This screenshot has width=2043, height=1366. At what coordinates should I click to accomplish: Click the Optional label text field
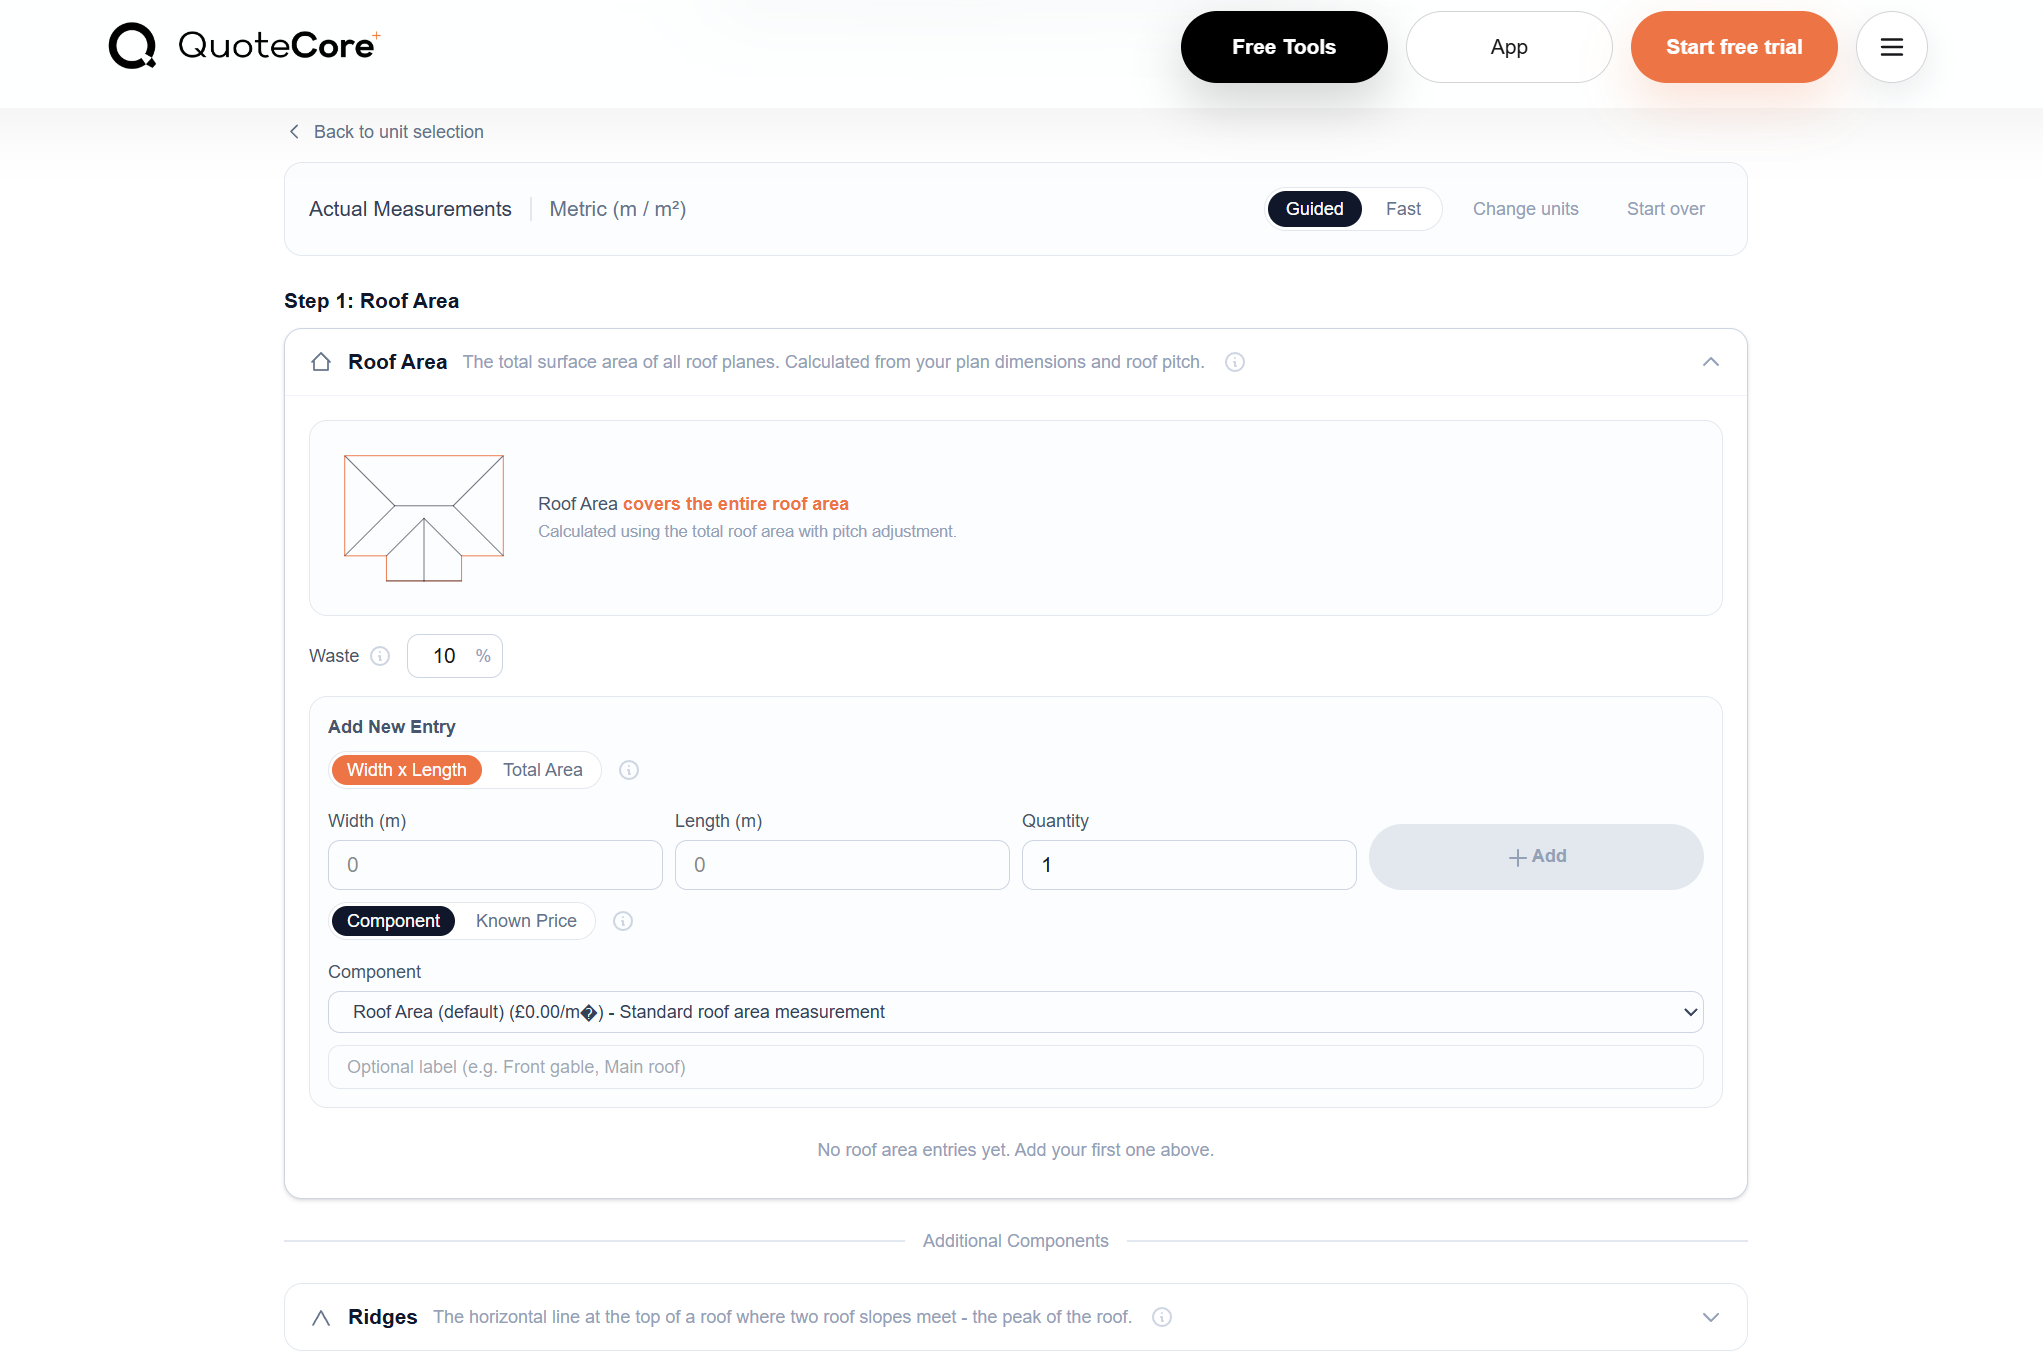point(1015,1067)
